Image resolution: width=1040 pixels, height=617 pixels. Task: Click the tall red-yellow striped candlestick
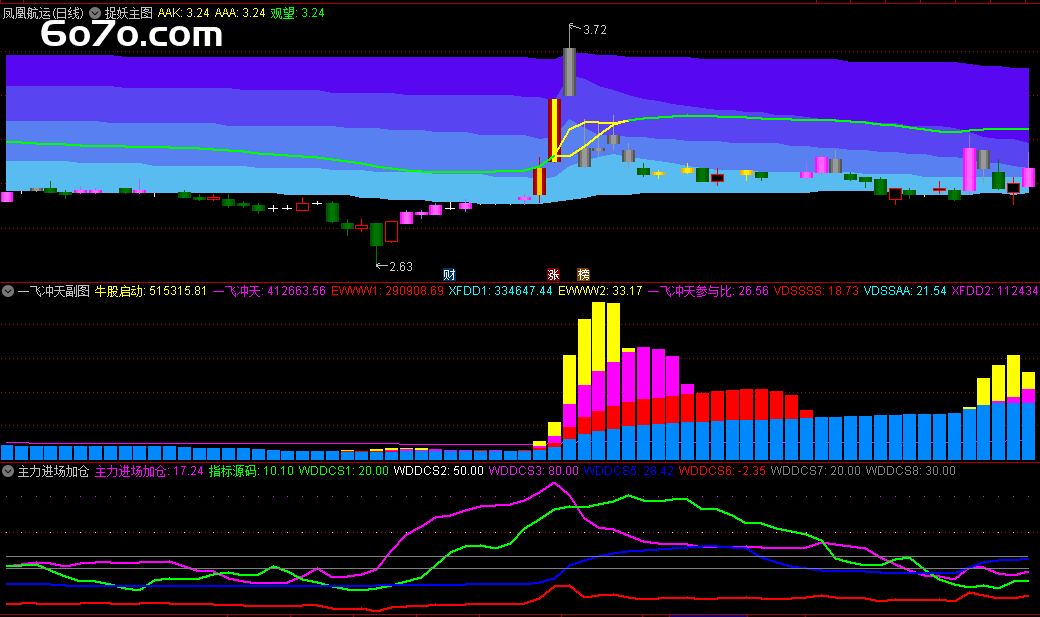pyautogui.click(x=554, y=130)
